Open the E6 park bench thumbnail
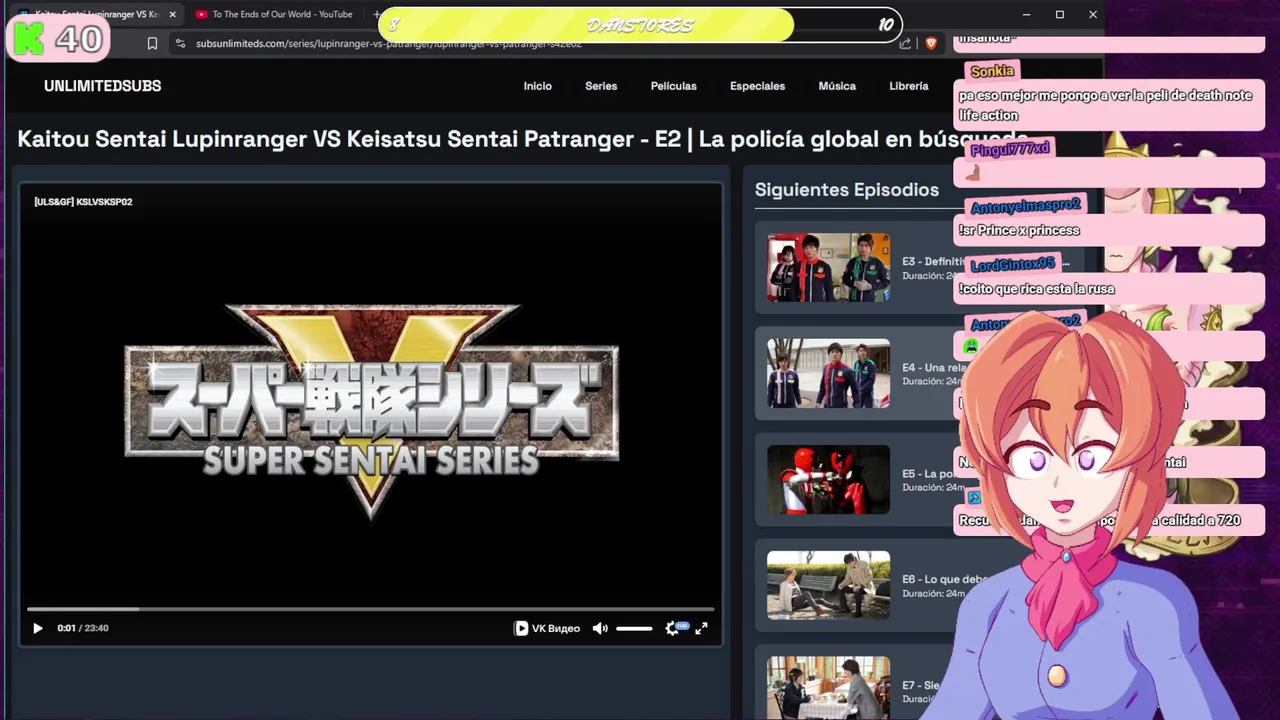The width and height of the screenshot is (1280, 720). click(828, 585)
